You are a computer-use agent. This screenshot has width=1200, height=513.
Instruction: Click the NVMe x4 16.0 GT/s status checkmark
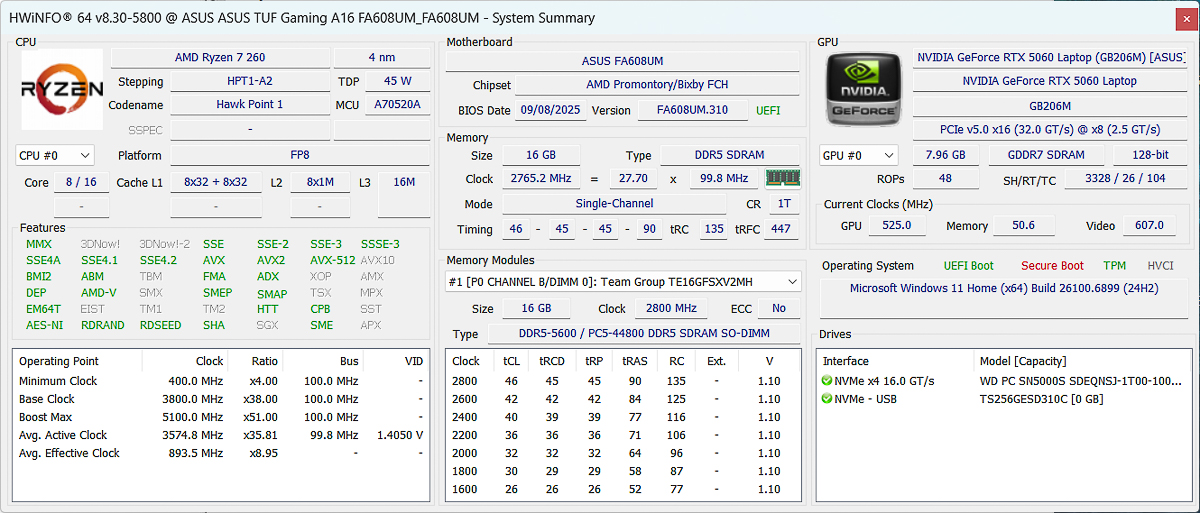click(827, 381)
